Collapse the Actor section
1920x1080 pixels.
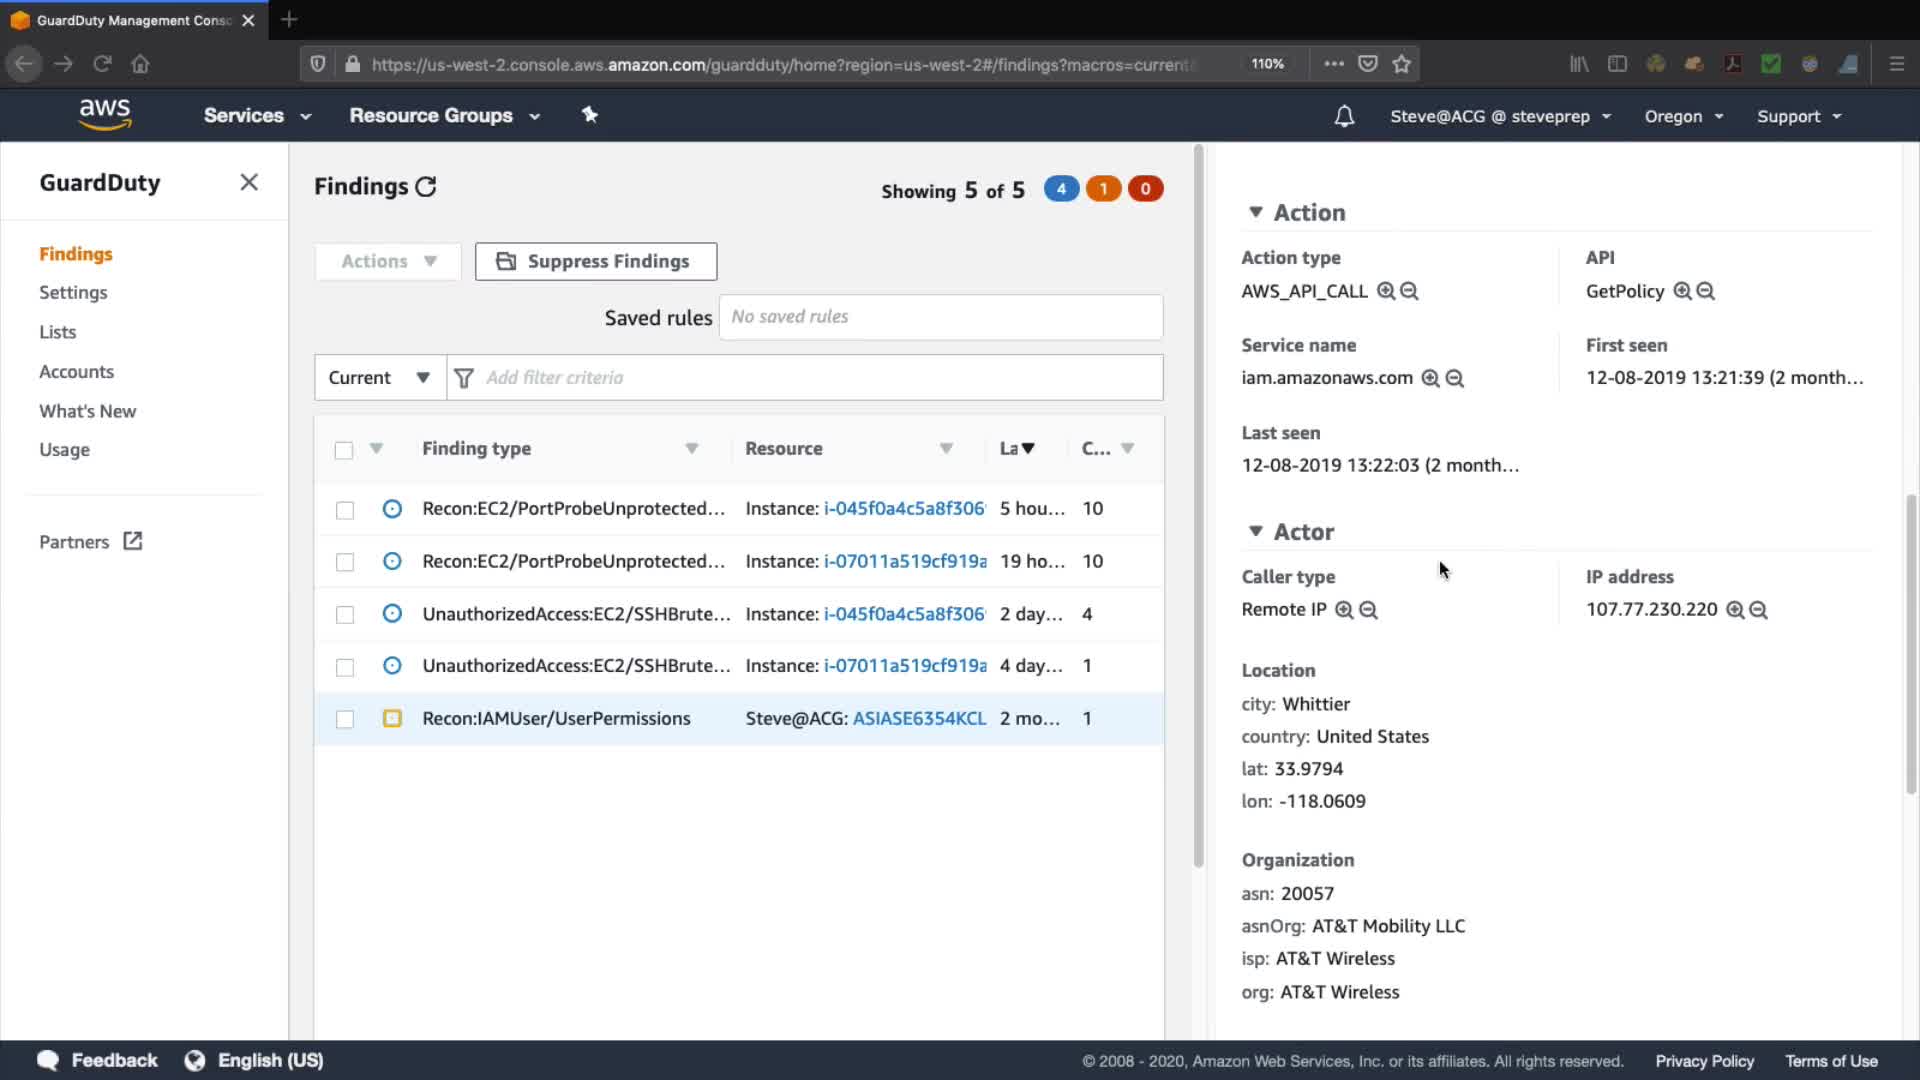1256,531
